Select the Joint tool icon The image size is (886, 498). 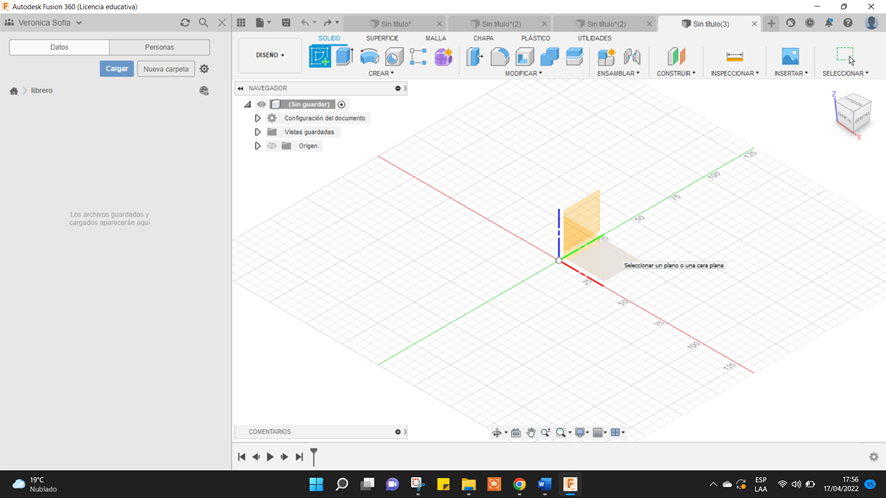[632, 57]
